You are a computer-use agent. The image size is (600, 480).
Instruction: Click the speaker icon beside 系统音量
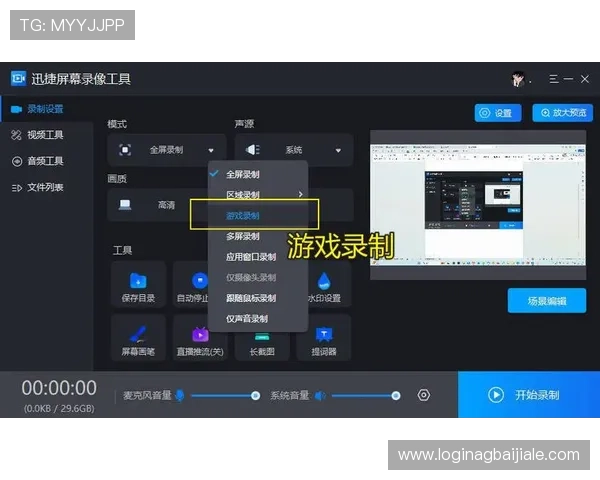pos(320,395)
